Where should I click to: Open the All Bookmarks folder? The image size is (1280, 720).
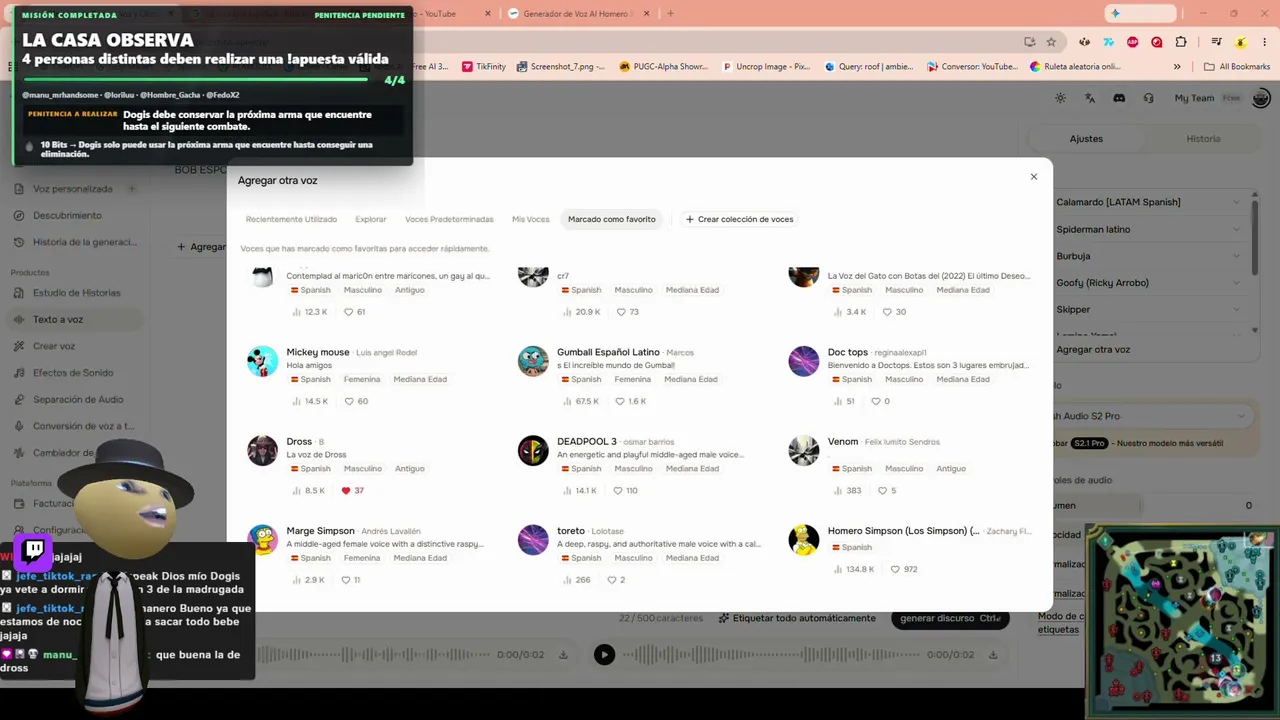(x=1237, y=67)
